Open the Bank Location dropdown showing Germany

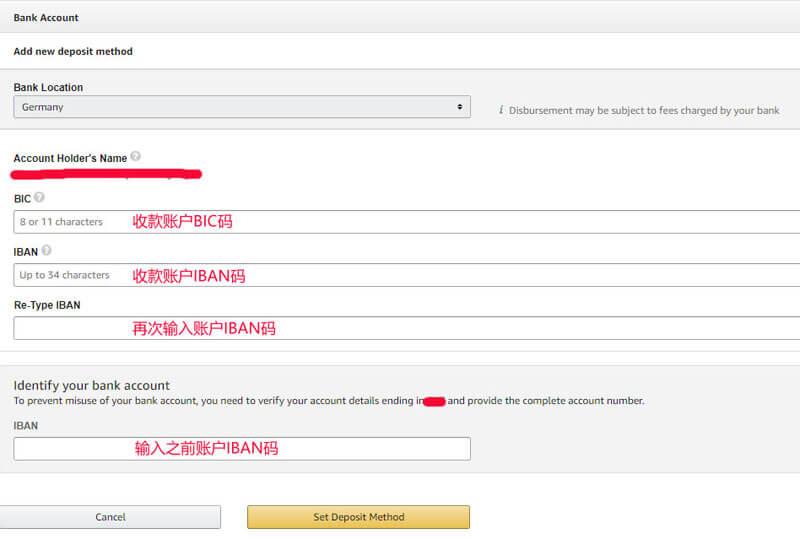(242, 107)
